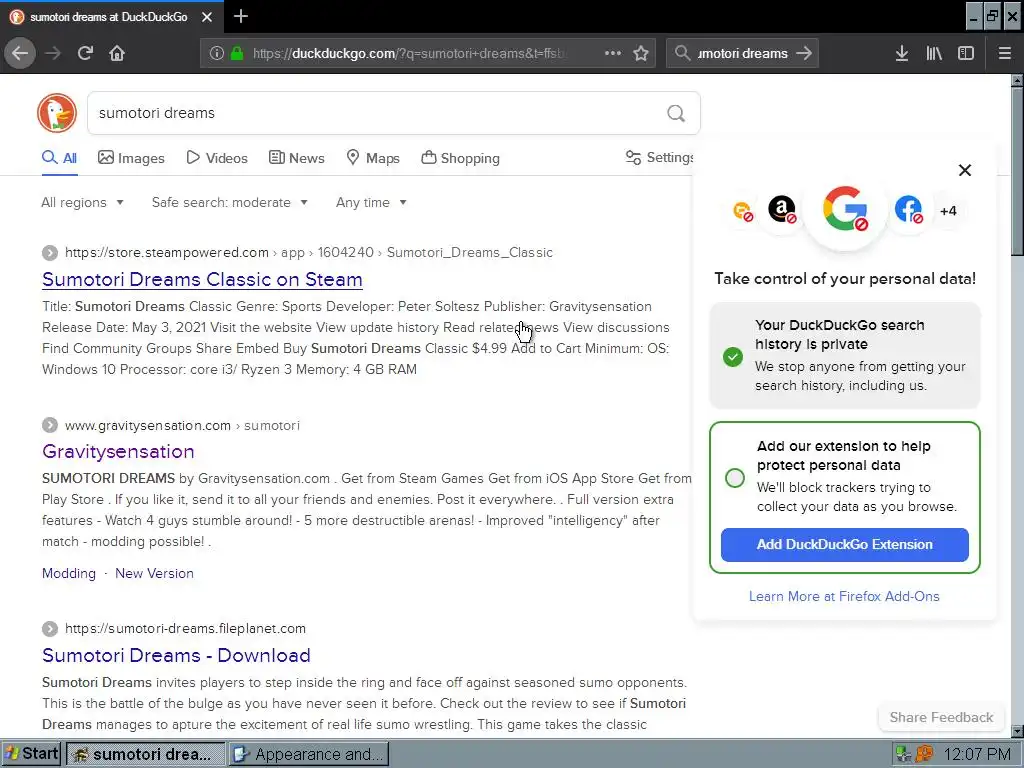Open the Windows Start menu

31,754
